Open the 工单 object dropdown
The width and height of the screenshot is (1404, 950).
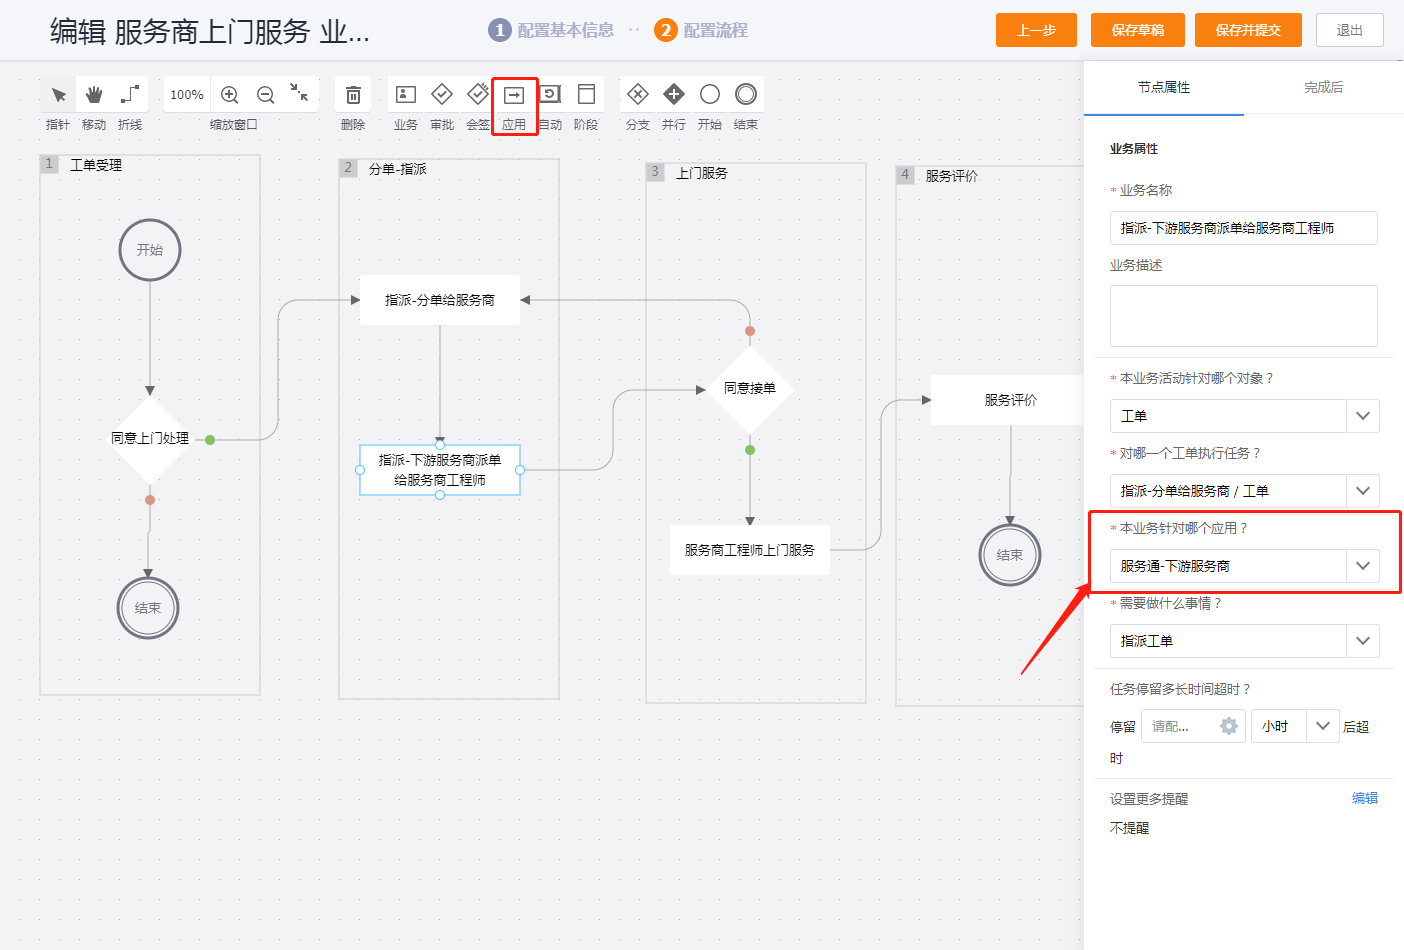pos(1244,416)
